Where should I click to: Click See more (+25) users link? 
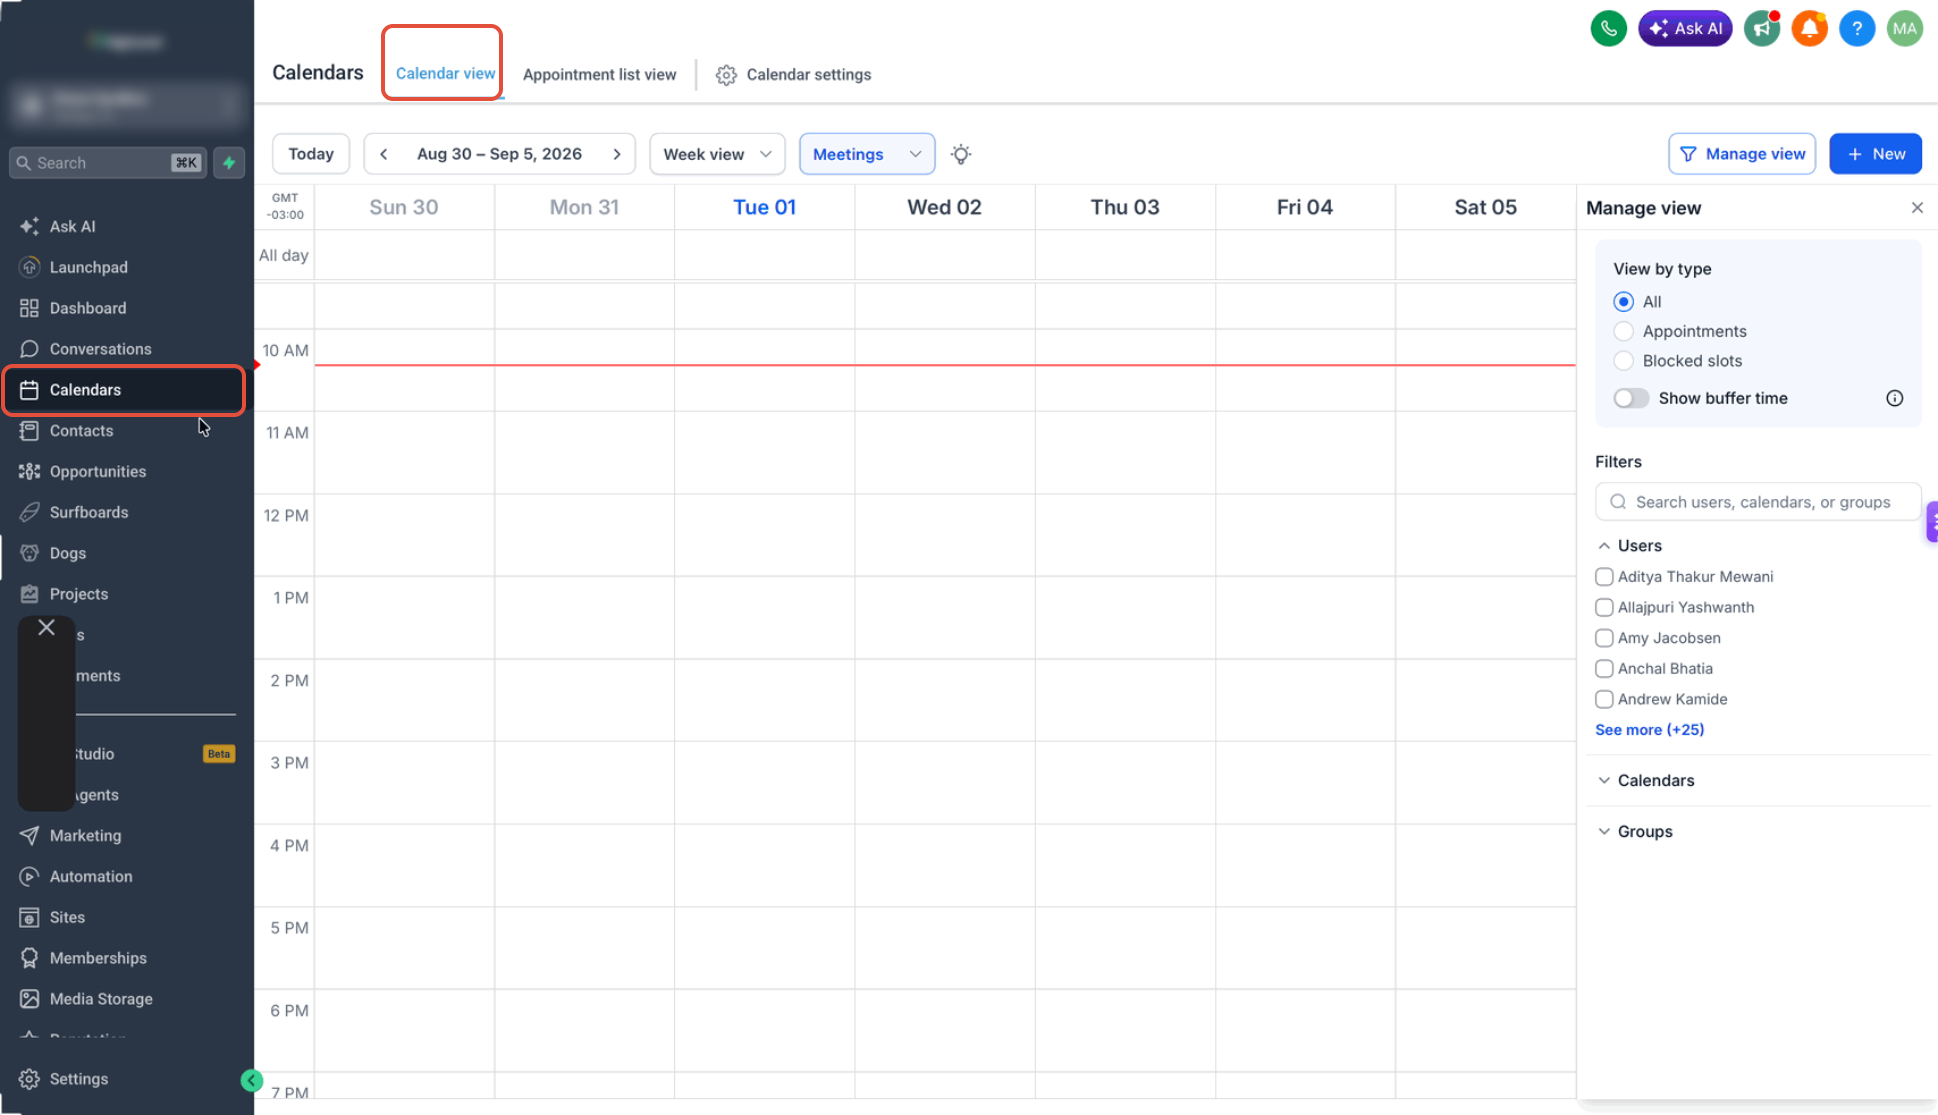click(x=1649, y=730)
